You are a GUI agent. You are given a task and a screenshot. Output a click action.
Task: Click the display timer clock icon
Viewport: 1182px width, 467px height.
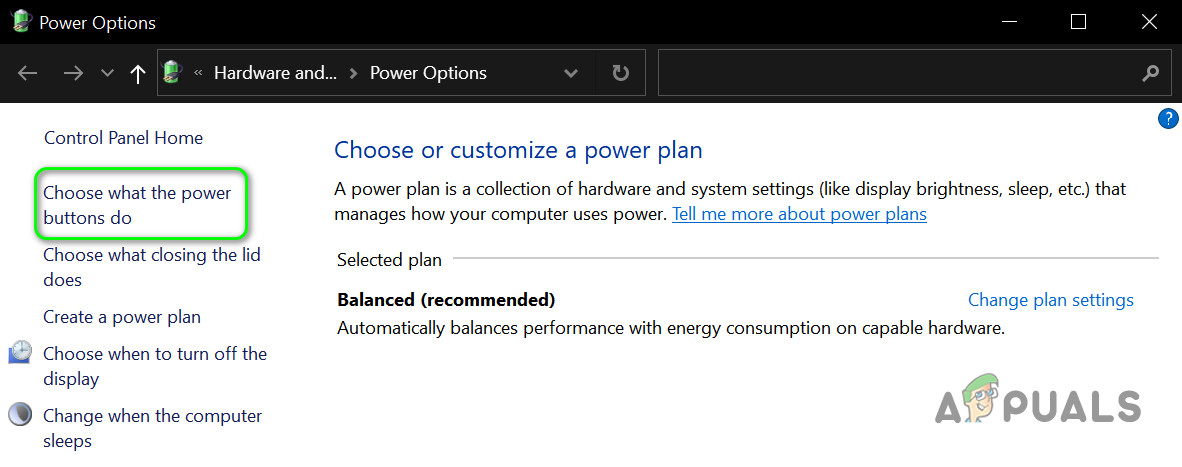click(20, 354)
